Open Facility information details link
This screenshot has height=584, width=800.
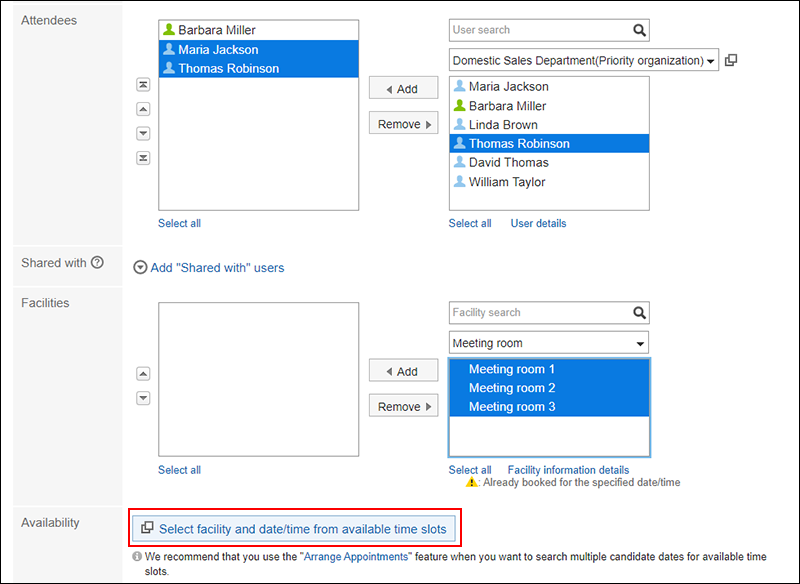point(568,470)
